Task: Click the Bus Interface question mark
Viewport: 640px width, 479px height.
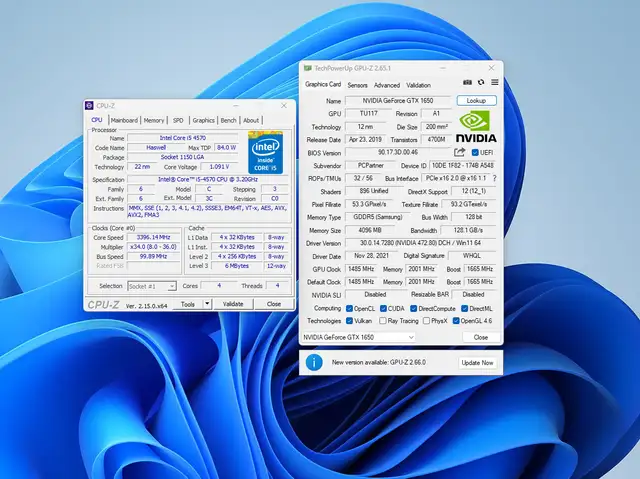Action: 495,178
